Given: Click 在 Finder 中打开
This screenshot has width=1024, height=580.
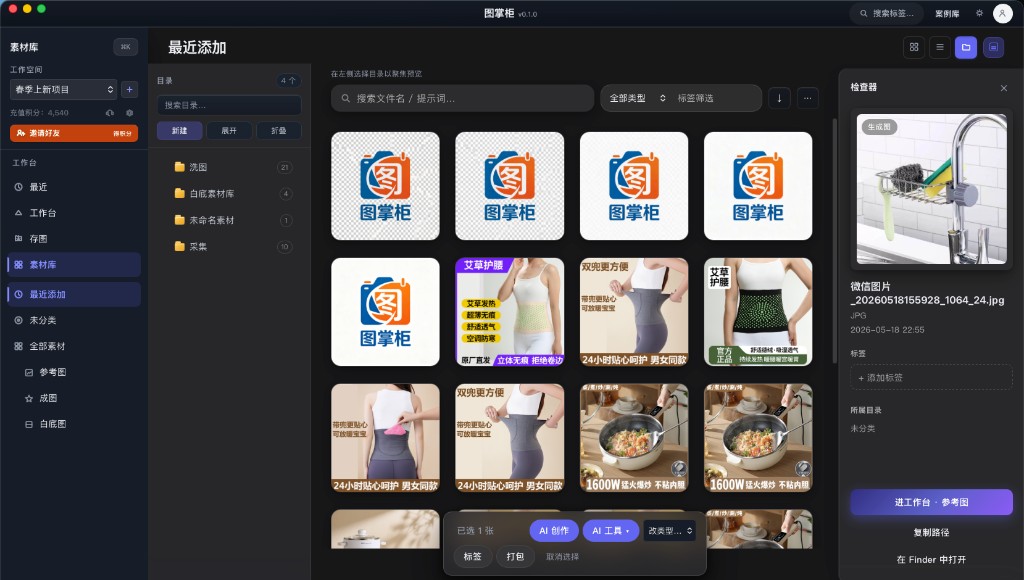Looking at the screenshot, I should (x=931, y=560).
